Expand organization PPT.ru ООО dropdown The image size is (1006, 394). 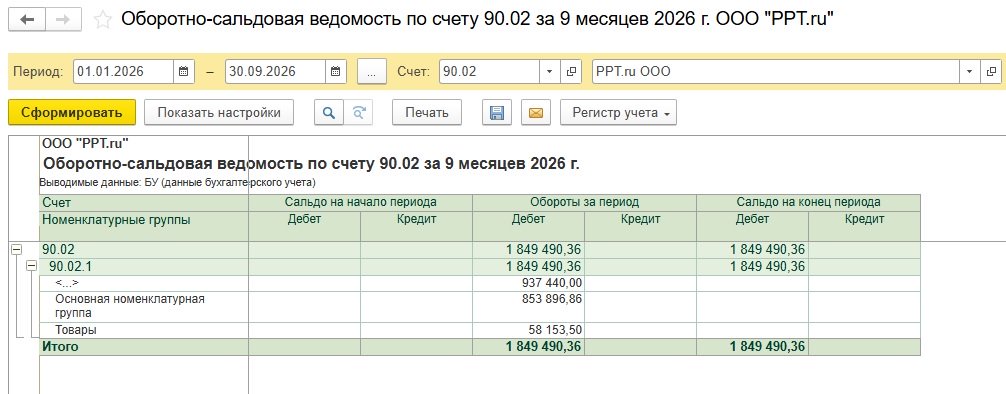[x=969, y=71]
